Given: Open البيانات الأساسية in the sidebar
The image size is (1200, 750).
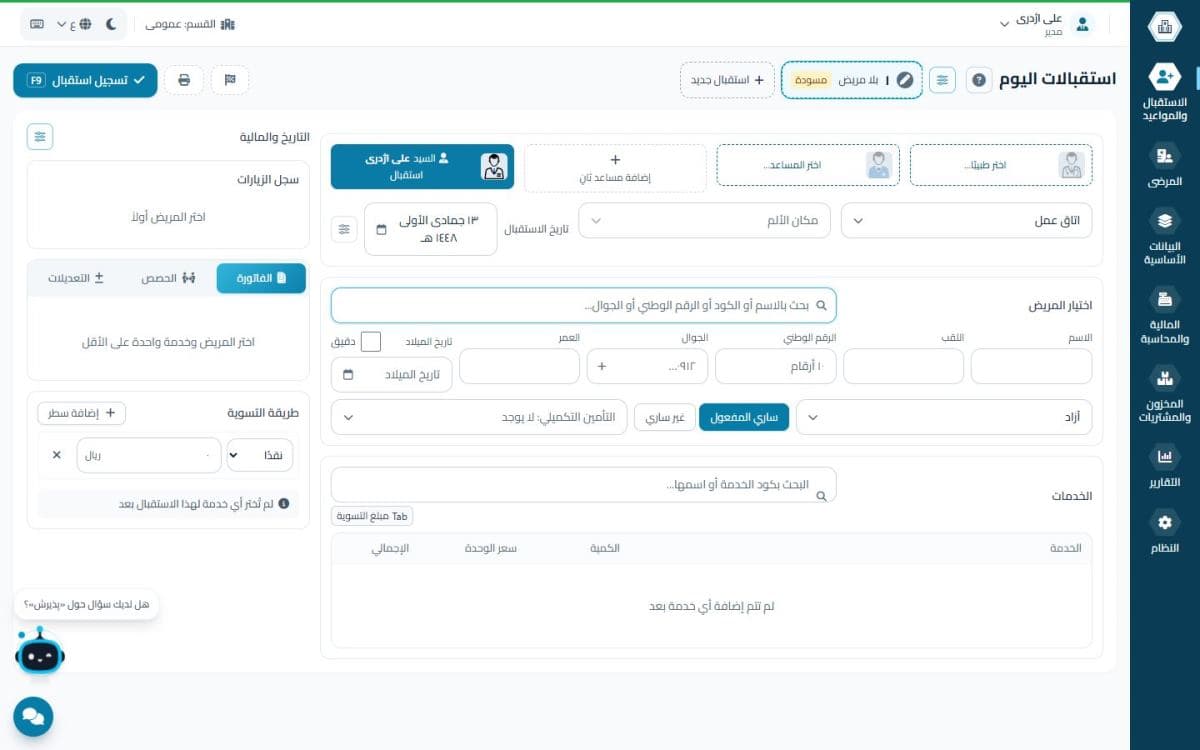Looking at the screenshot, I should pyautogui.click(x=1164, y=236).
